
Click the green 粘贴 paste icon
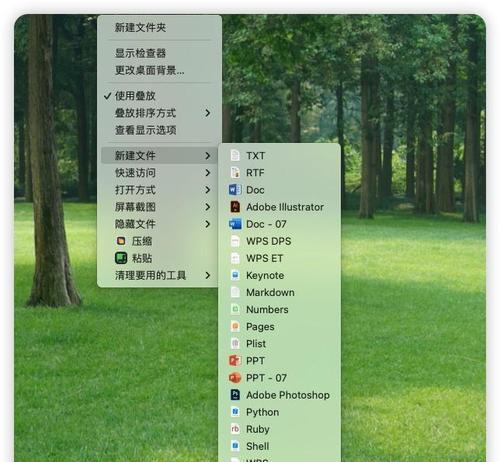[x=121, y=258]
